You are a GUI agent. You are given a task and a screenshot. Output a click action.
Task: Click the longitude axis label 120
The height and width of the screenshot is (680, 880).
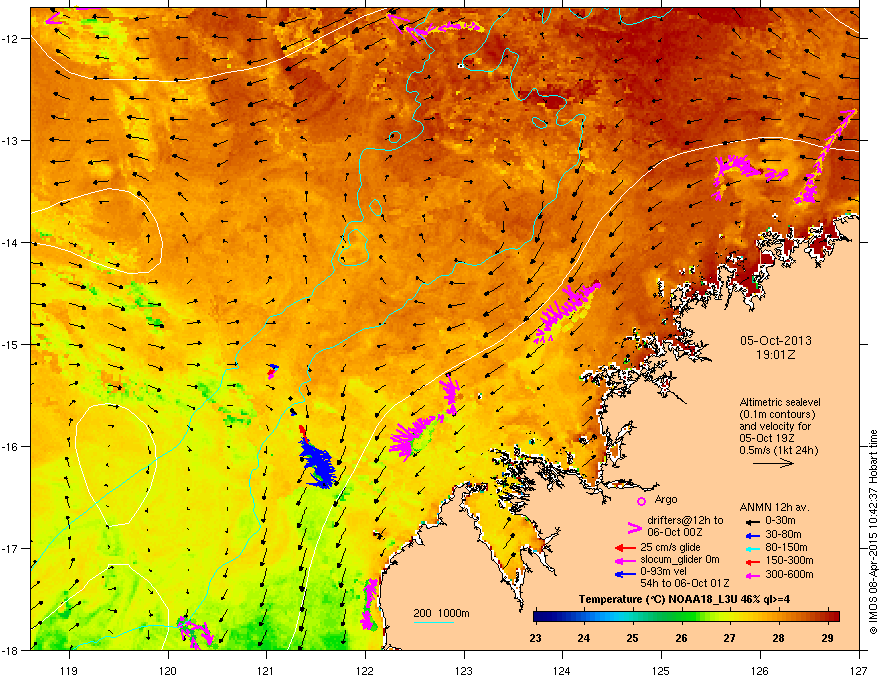click(168, 670)
